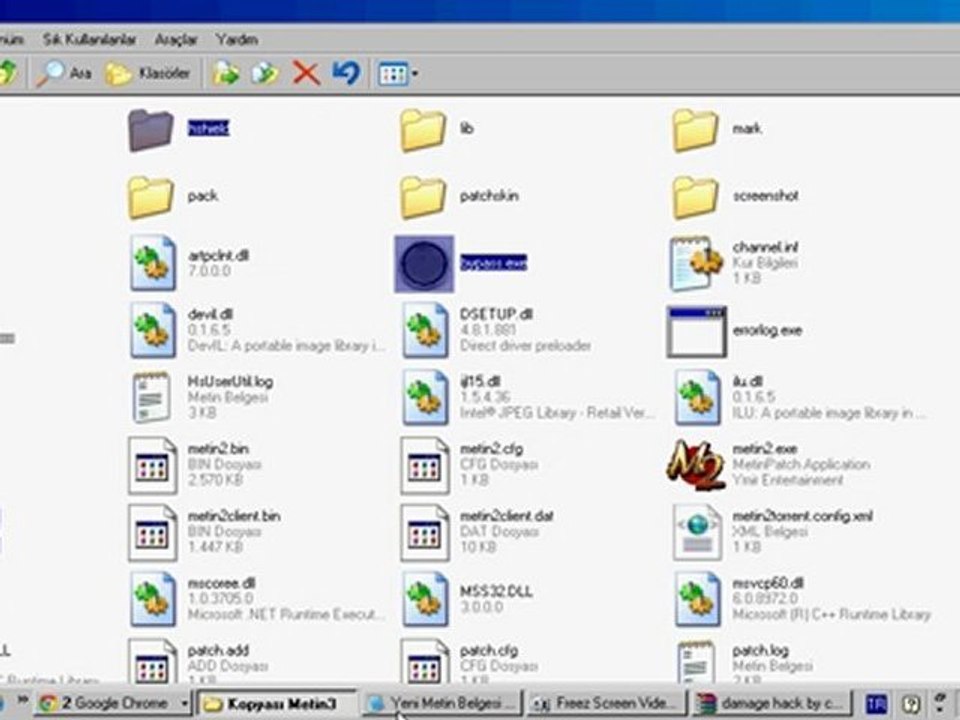The image size is (960, 720).
Task: Select the metin2client.dat file icon
Action: [425, 533]
